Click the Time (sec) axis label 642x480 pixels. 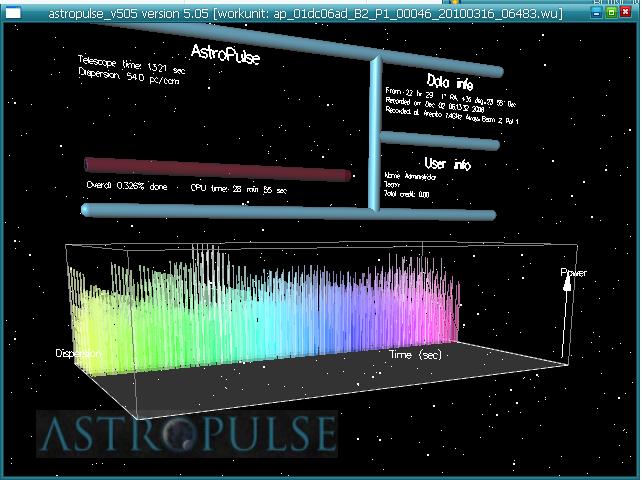[415, 354]
